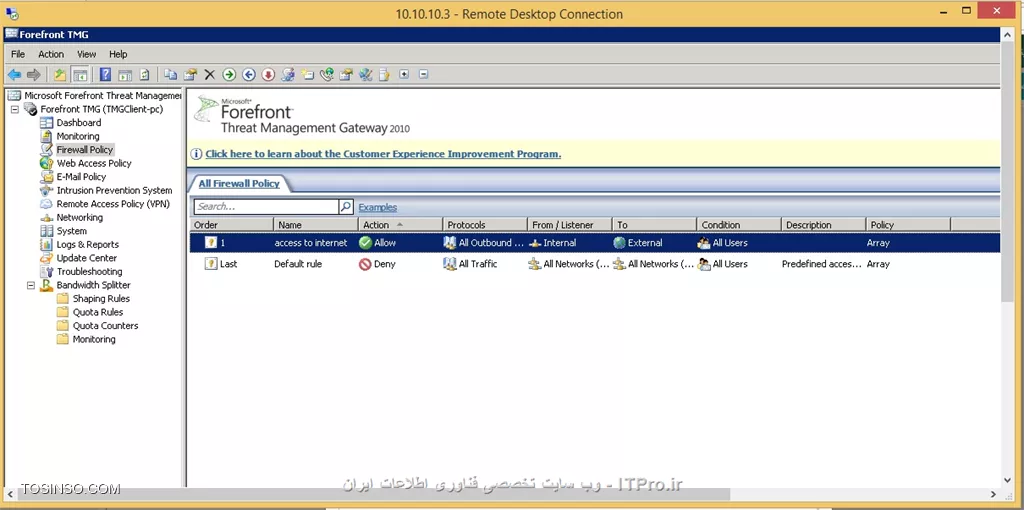
Task: Toggle the Show/Hide Console Tree icon
Action: 80,74
